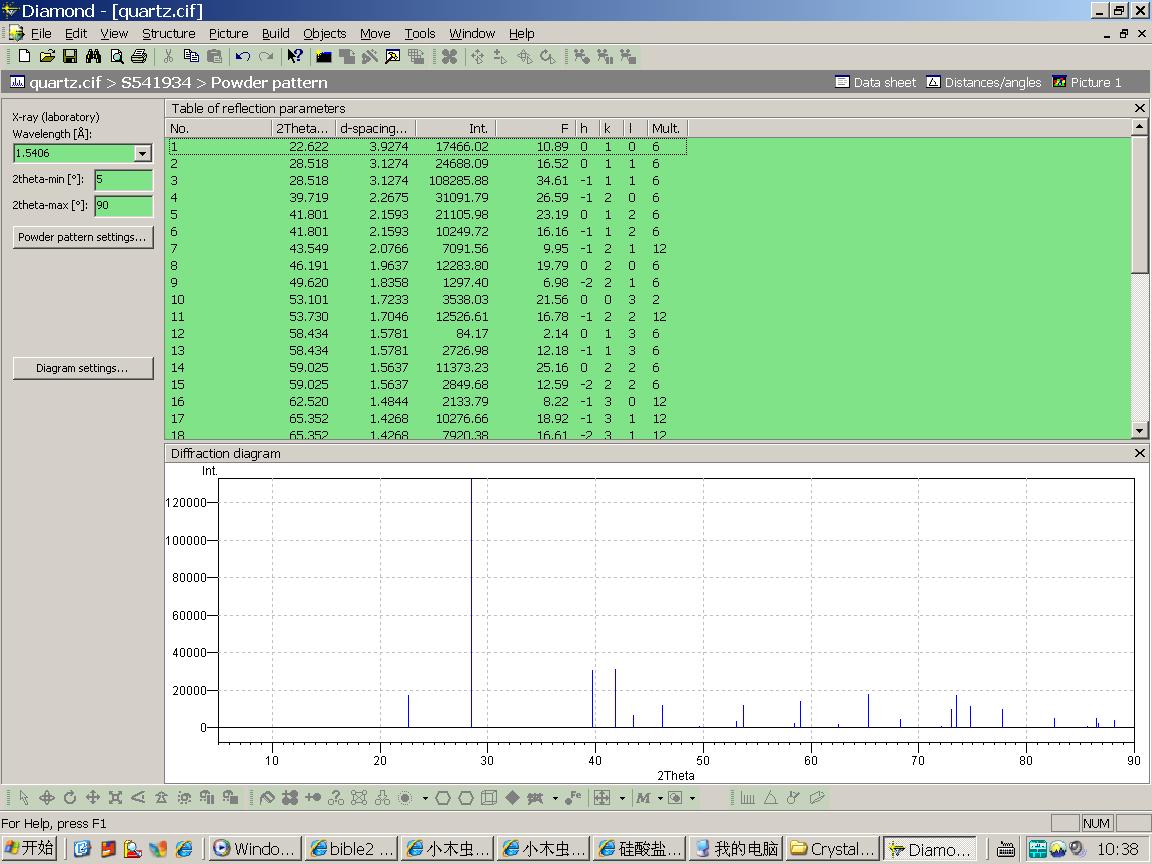Click the New document icon

[25, 57]
